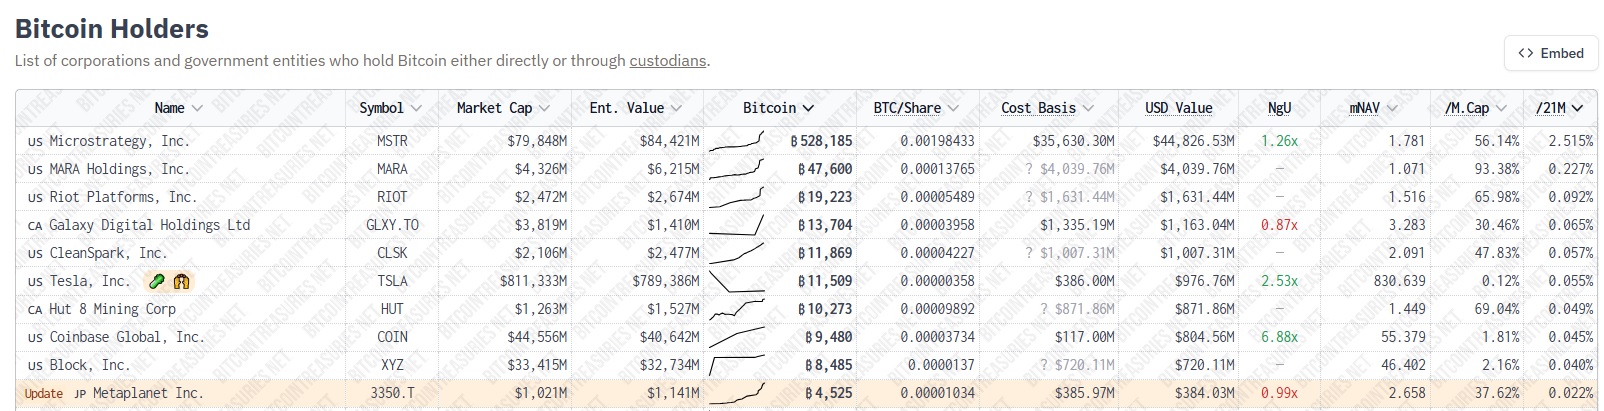
Task: Click the Bitcoin Holders page heading
Action: [112, 28]
